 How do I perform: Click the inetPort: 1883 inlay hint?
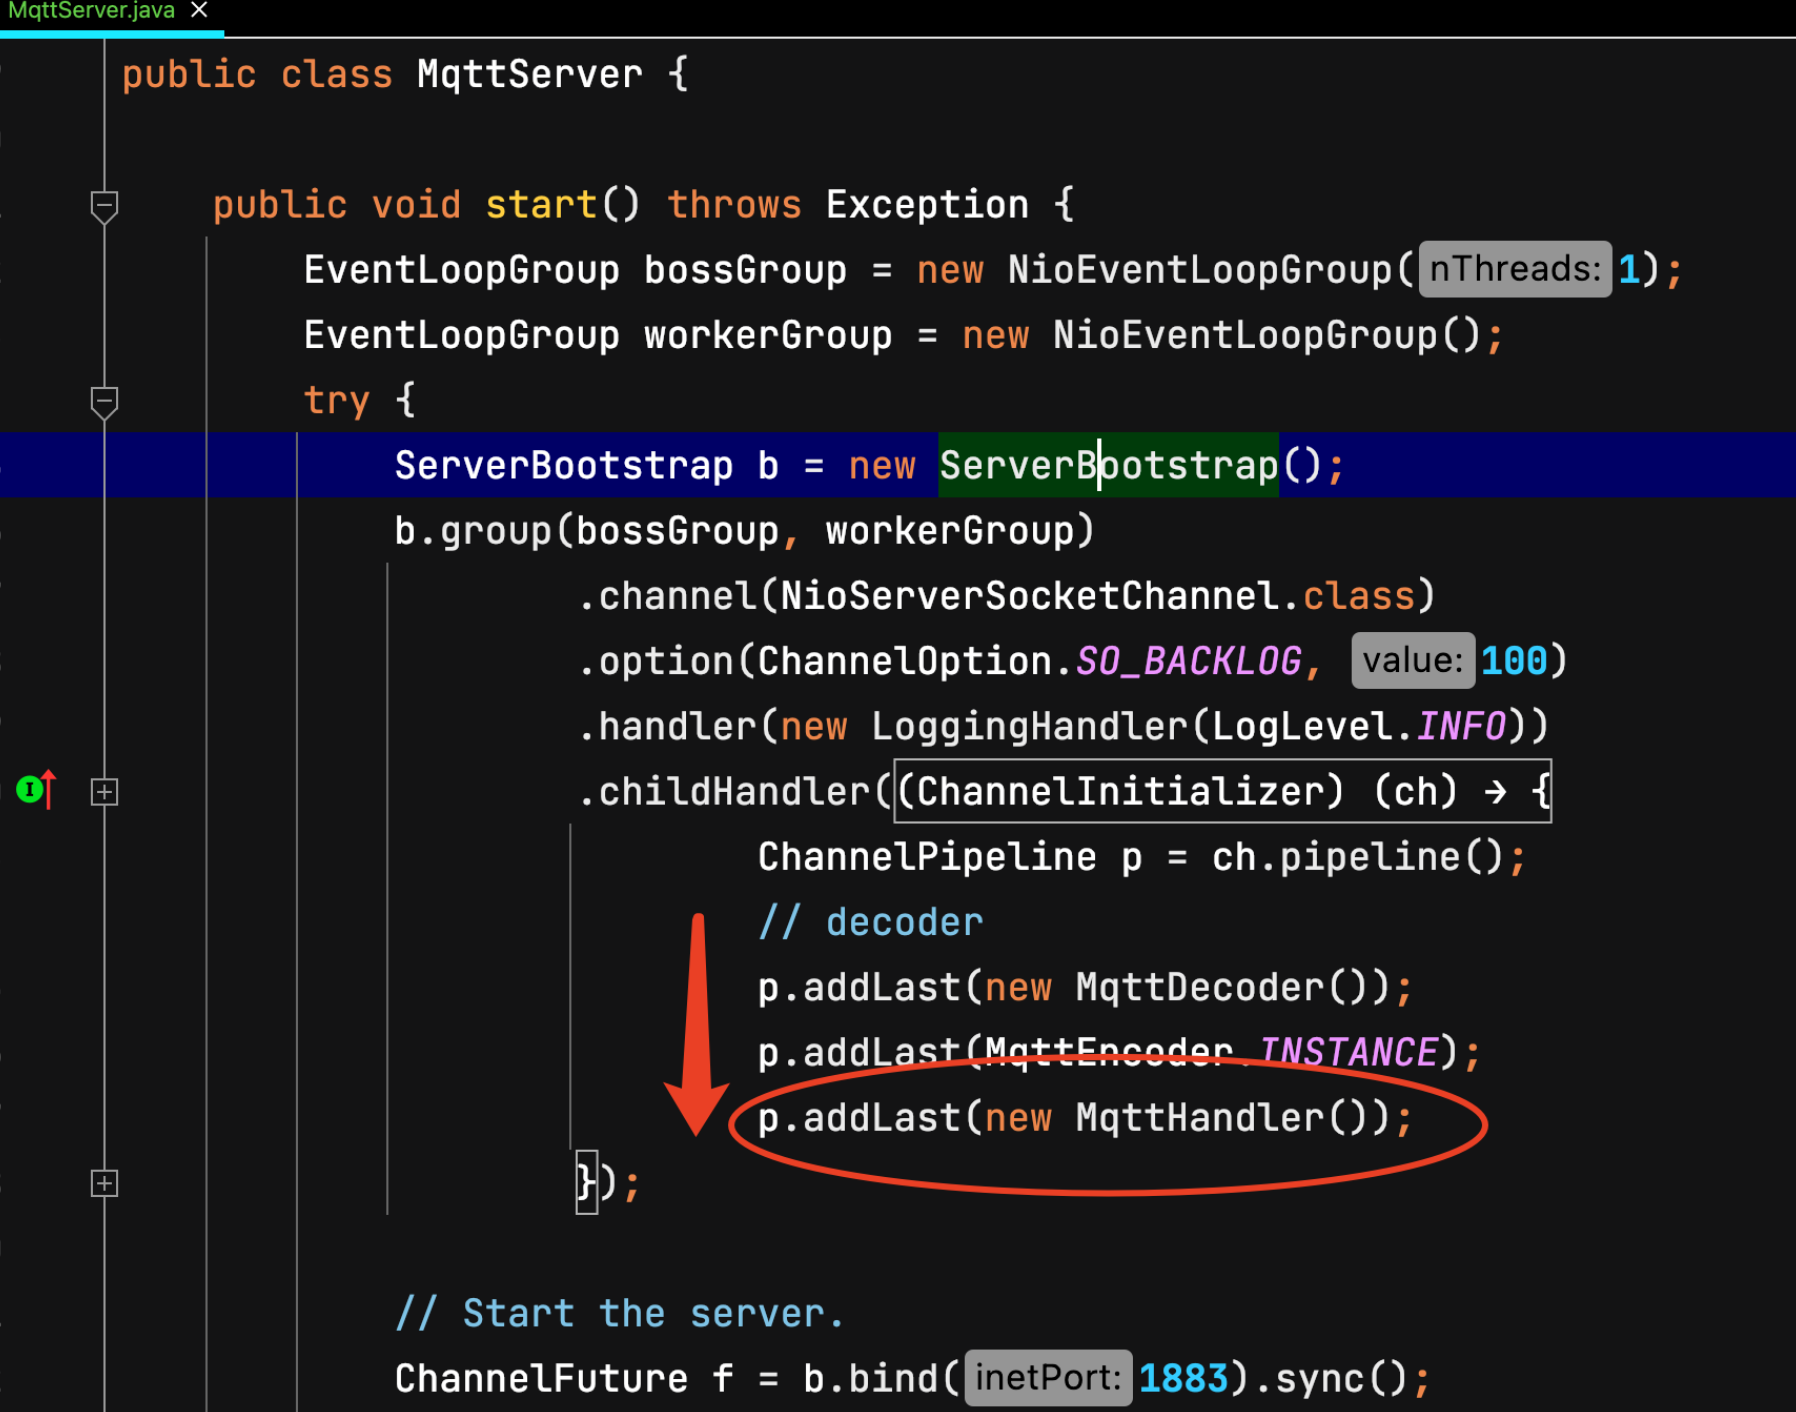[x=1047, y=1377]
